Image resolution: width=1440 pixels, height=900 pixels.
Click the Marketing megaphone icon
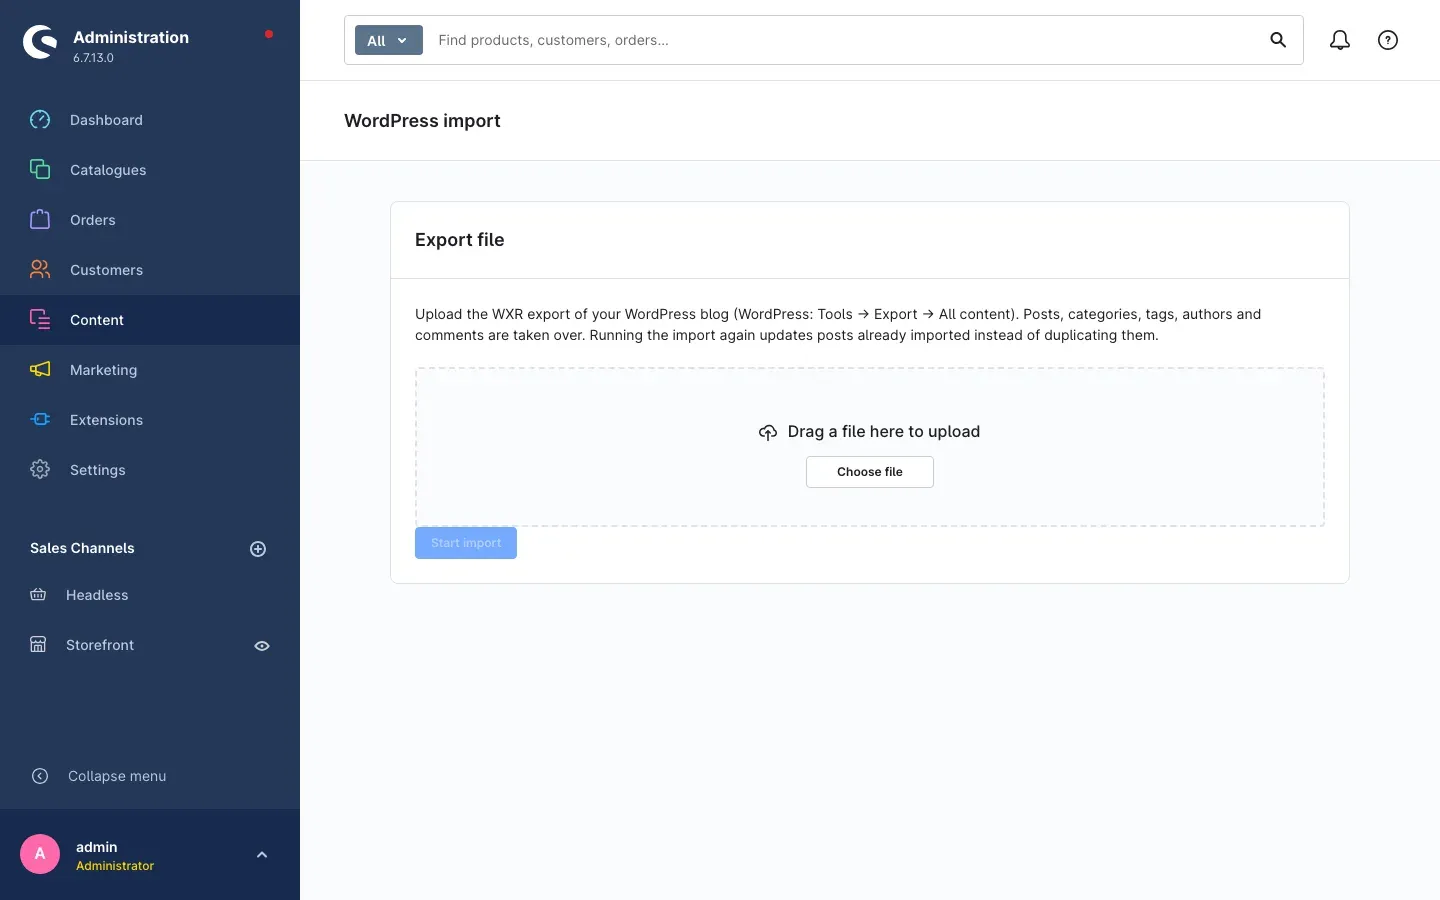tap(40, 370)
